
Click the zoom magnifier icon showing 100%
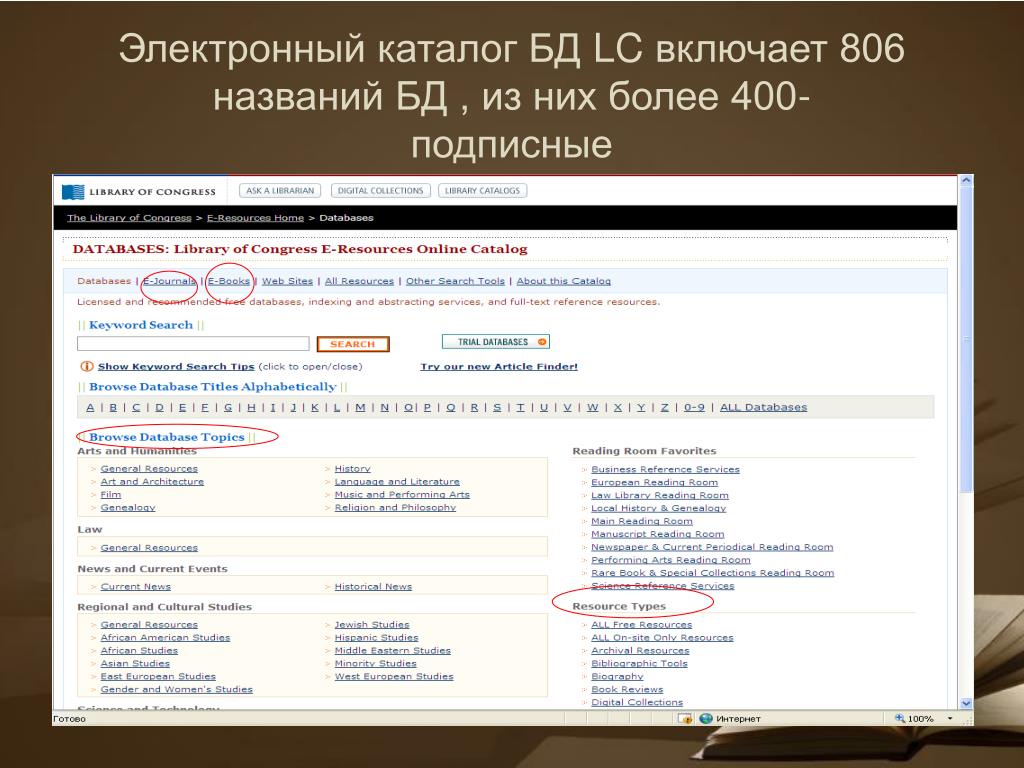point(900,718)
